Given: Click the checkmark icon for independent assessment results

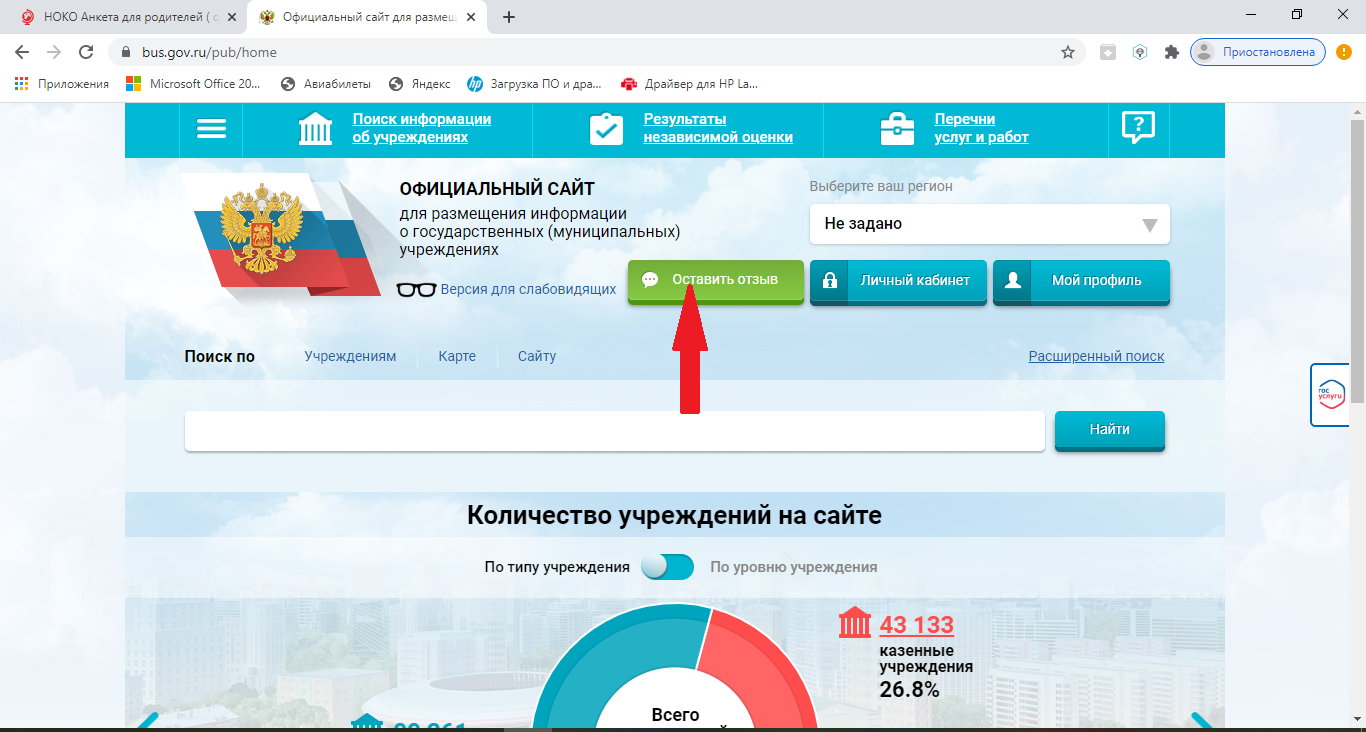Looking at the screenshot, I should click(606, 129).
